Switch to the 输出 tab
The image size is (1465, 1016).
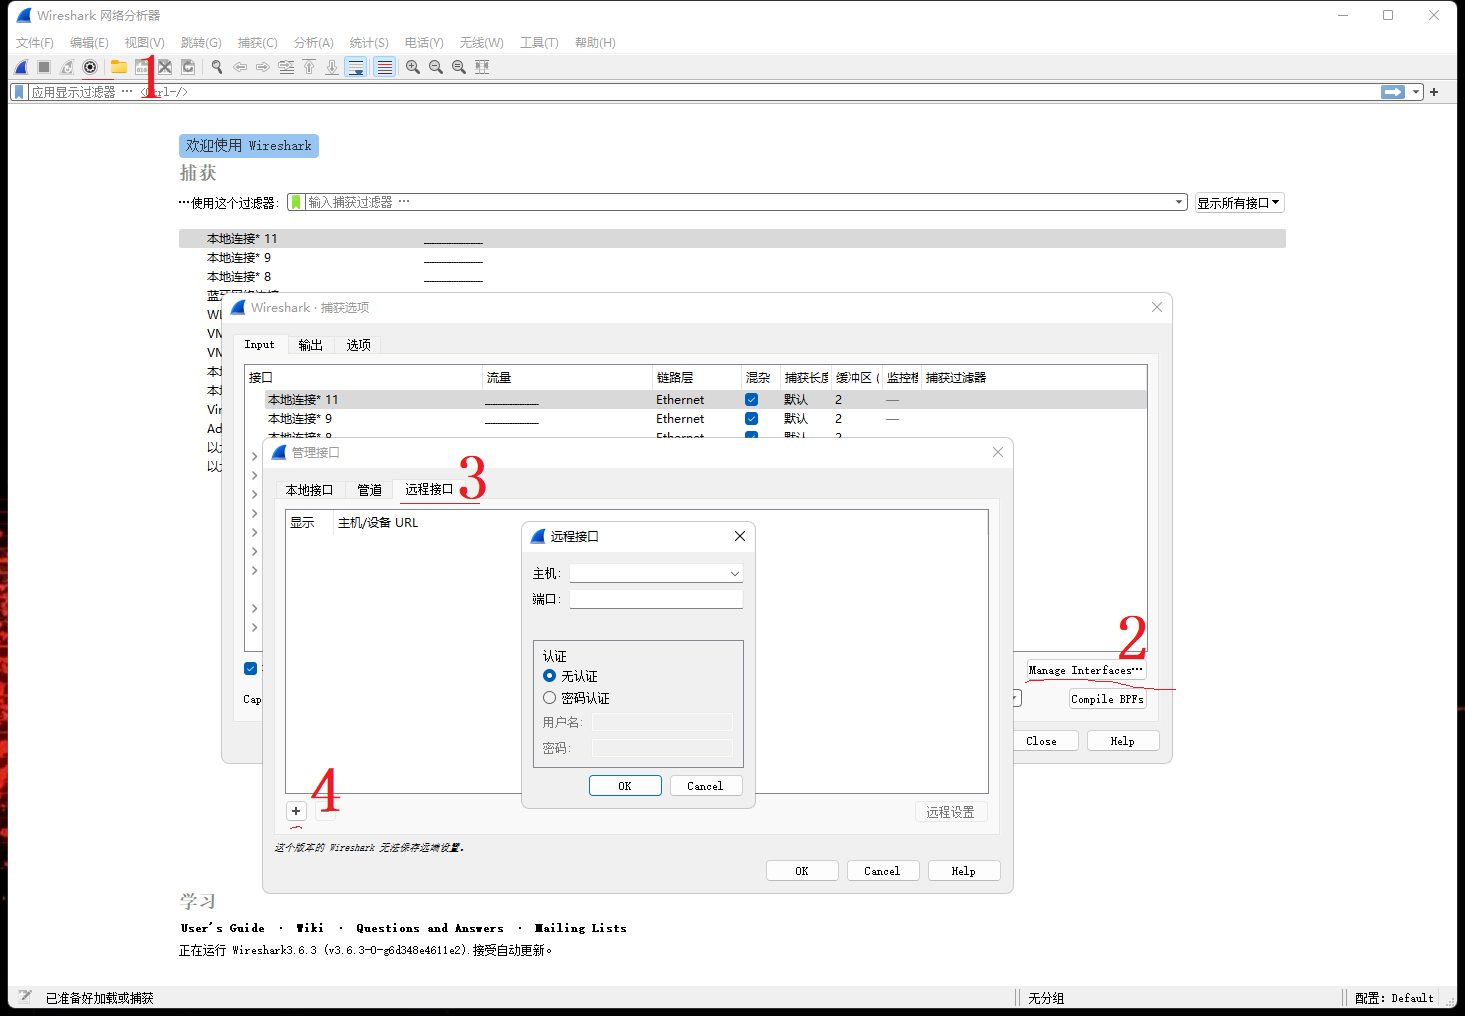(311, 345)
